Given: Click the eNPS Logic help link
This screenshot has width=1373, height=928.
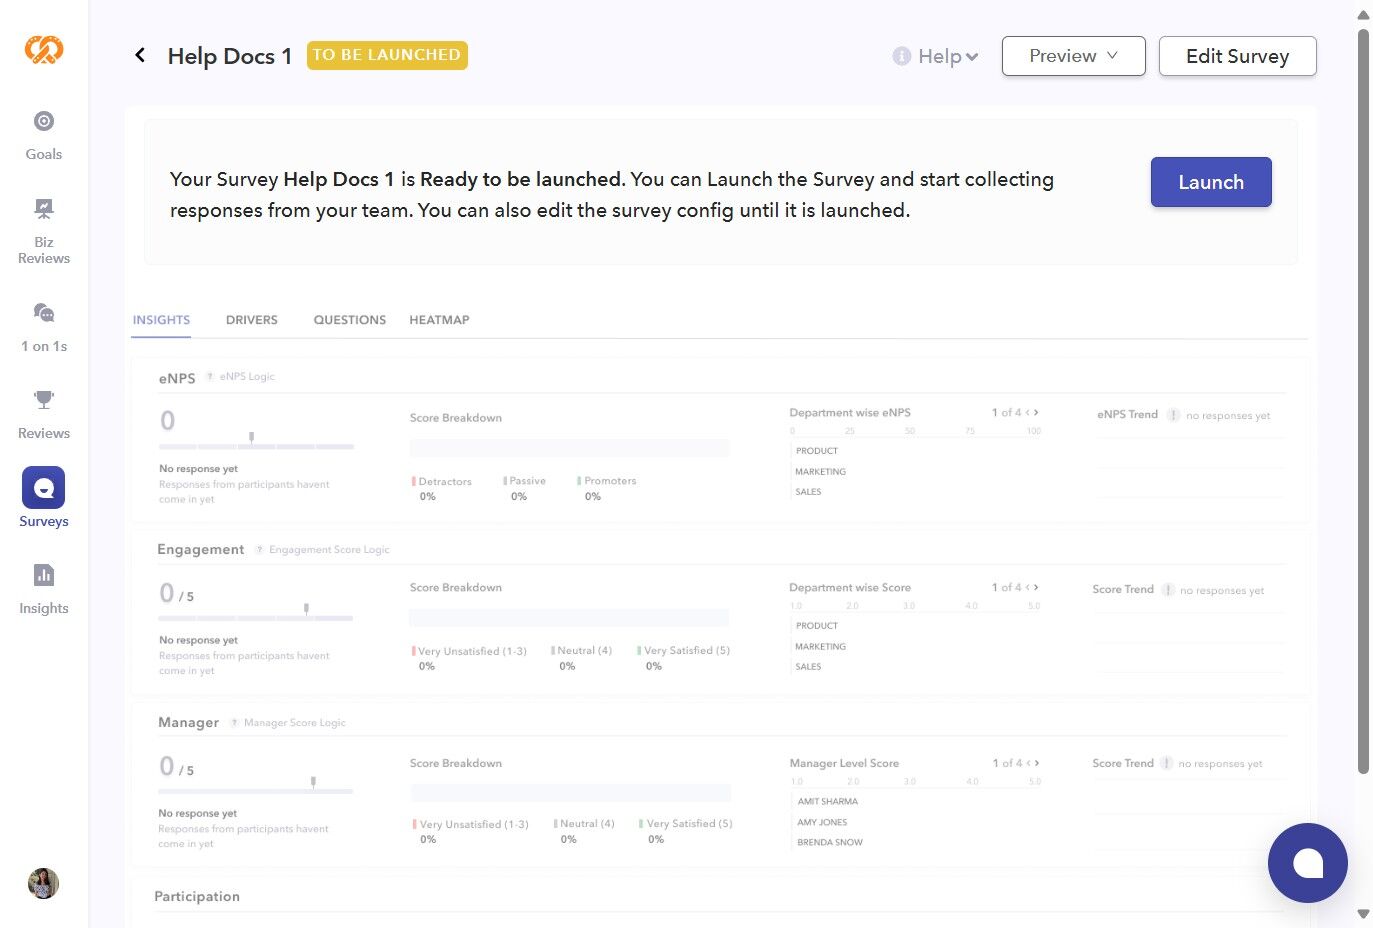Looking at the screenshot, I should (247, 377).
